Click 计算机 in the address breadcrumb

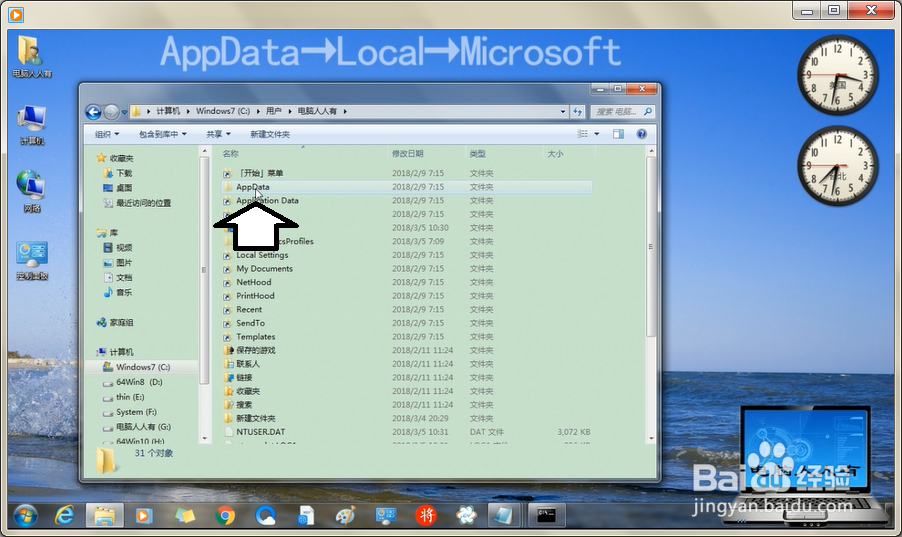168,111
